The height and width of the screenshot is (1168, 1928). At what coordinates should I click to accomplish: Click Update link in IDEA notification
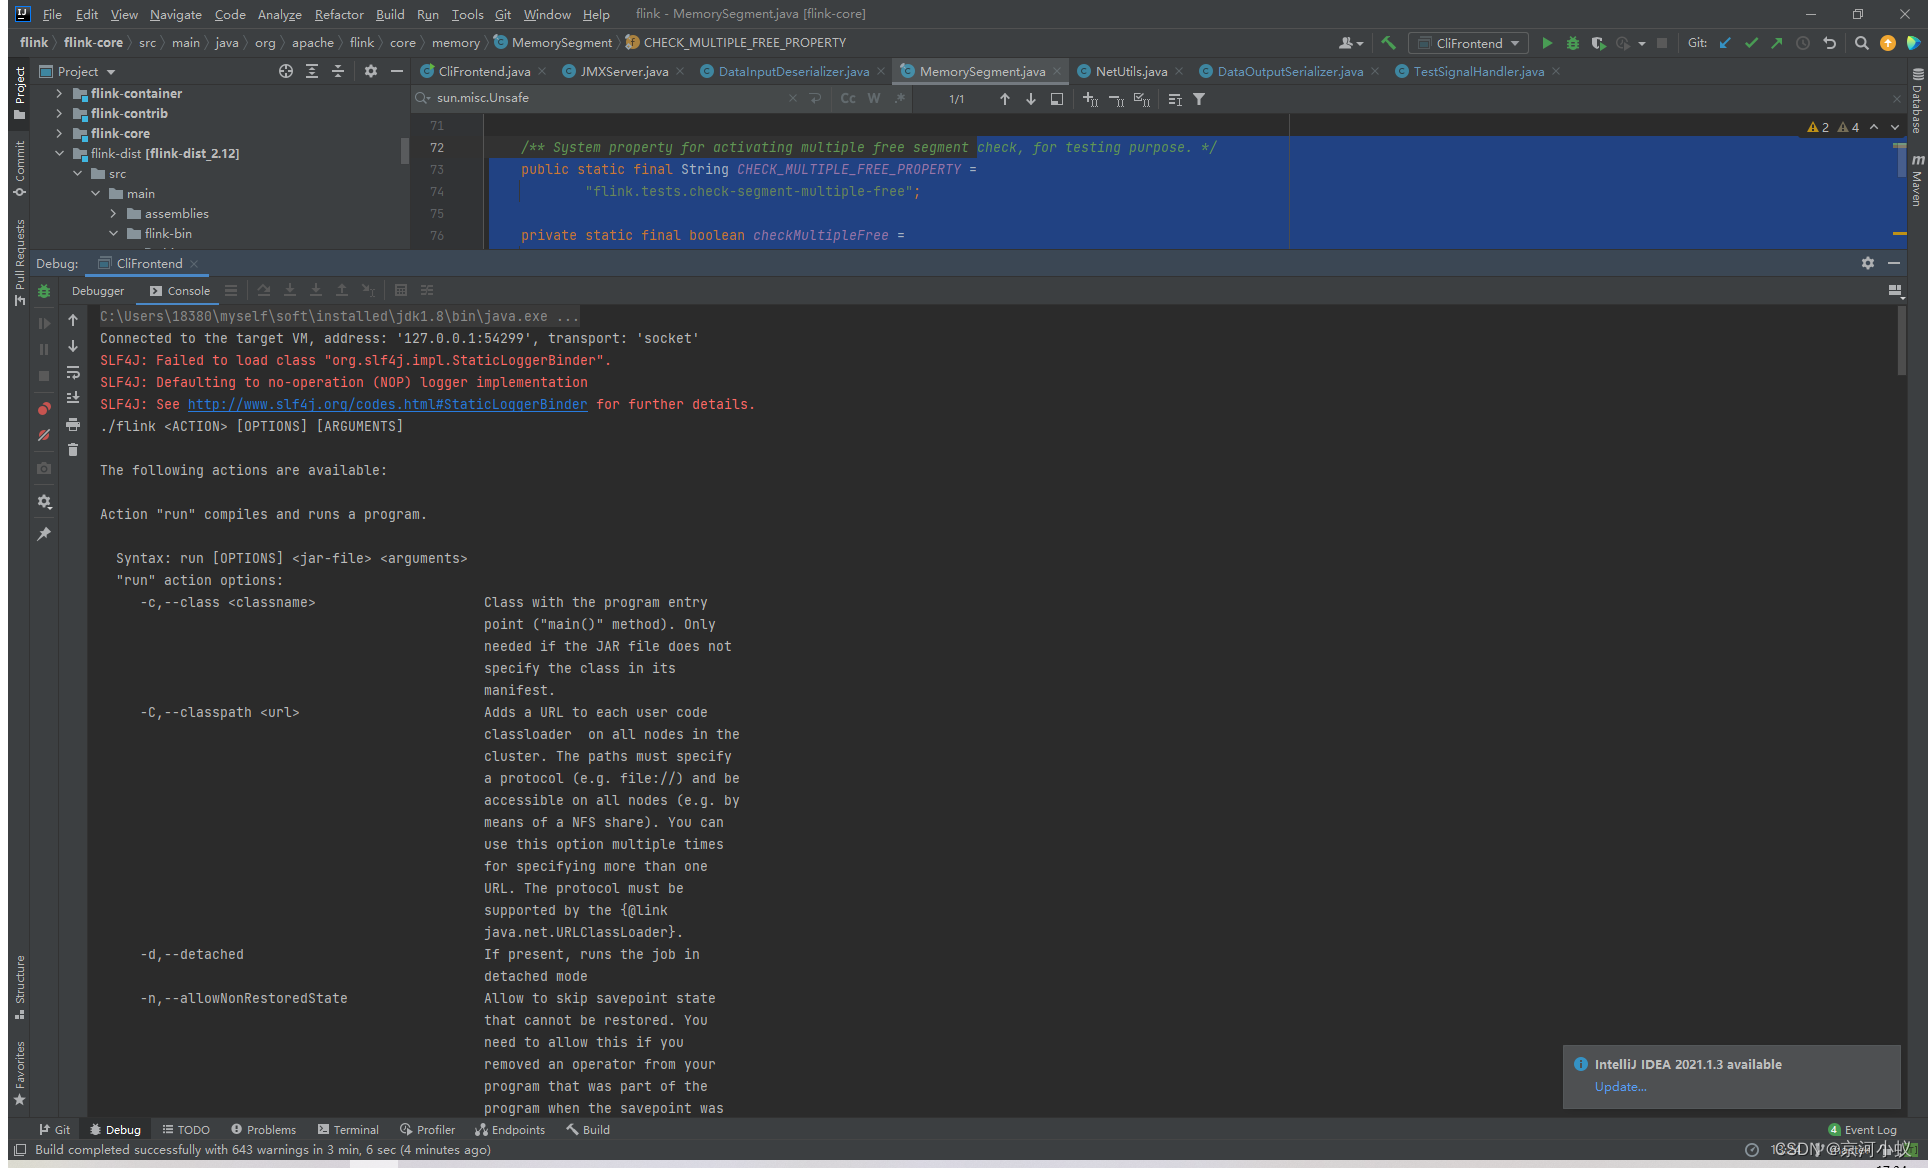(1620, 1087)
